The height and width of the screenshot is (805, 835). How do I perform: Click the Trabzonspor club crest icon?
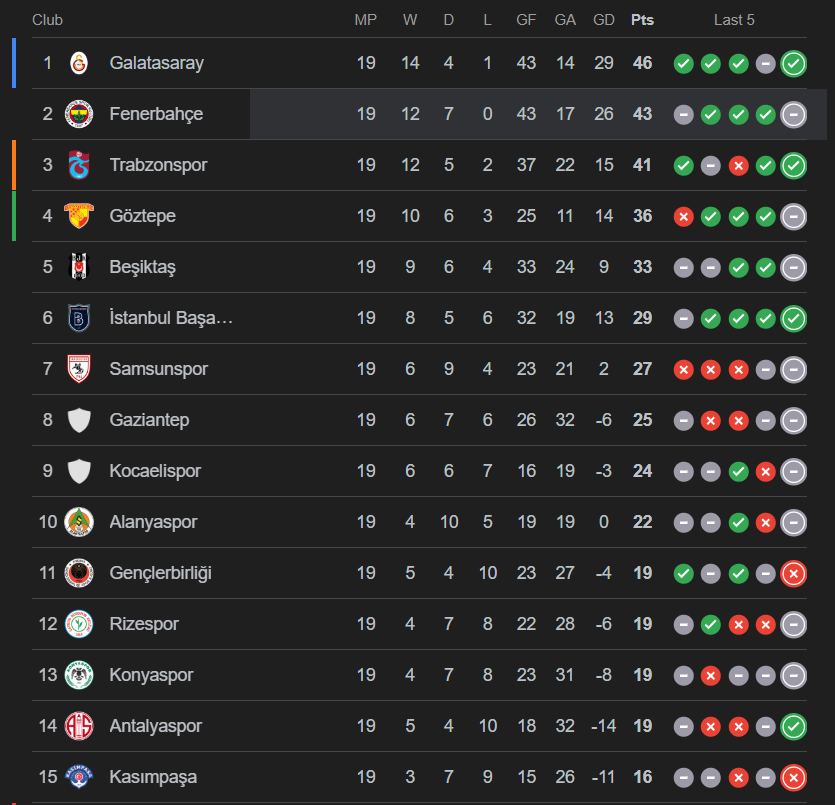point(79,165)
